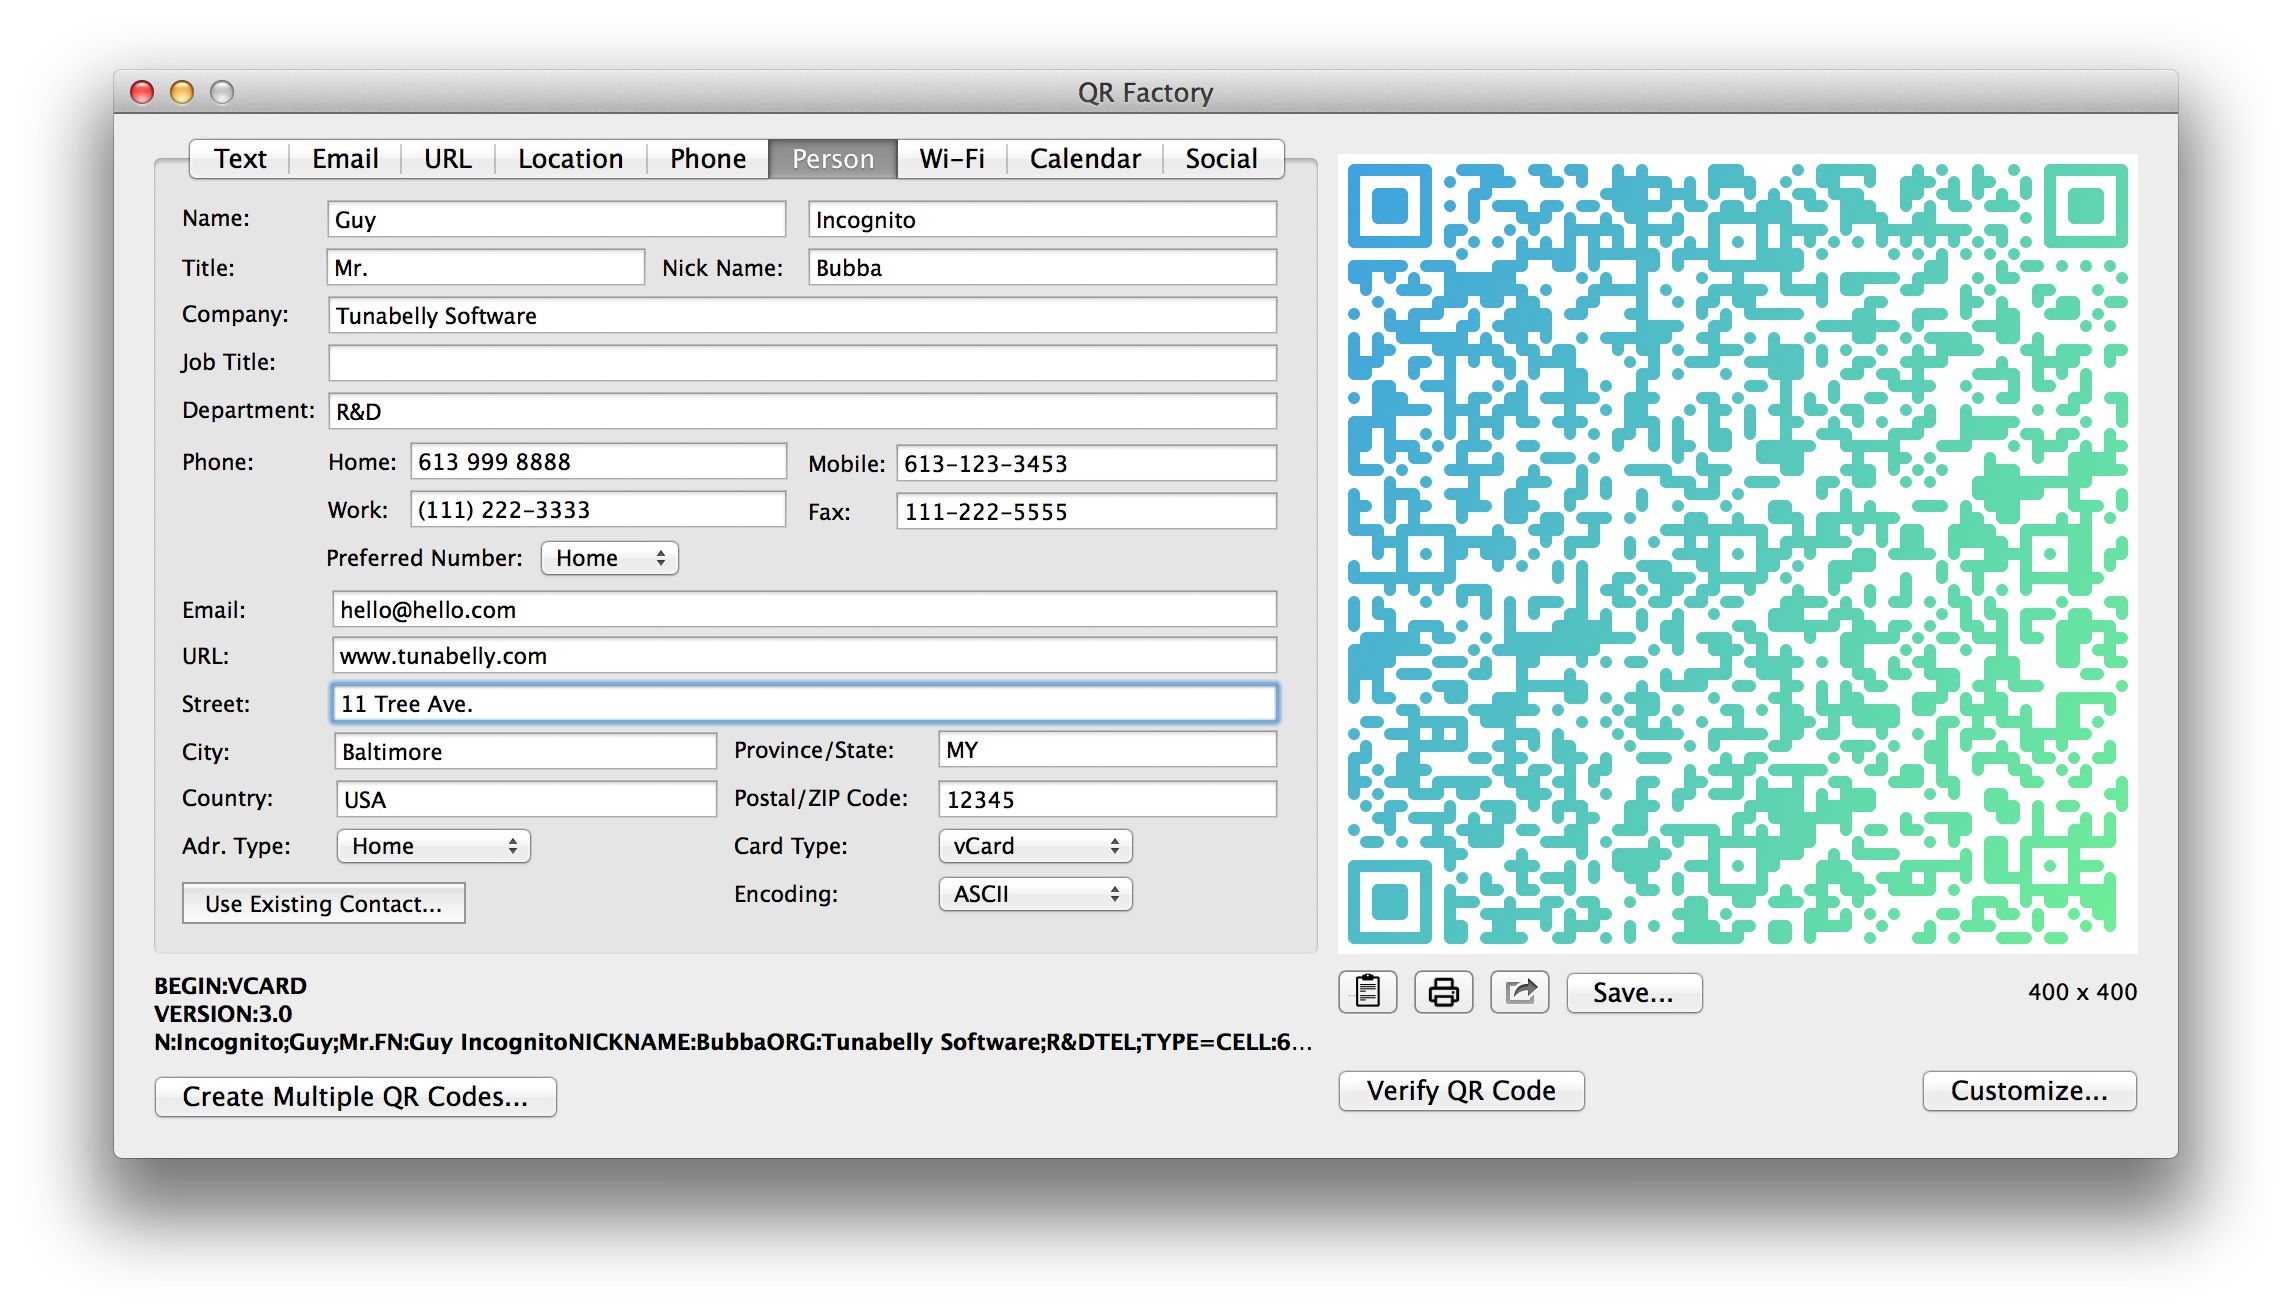Click the Home phone field
This screenshot has height=1316, width=2292.
coord(598,461)
